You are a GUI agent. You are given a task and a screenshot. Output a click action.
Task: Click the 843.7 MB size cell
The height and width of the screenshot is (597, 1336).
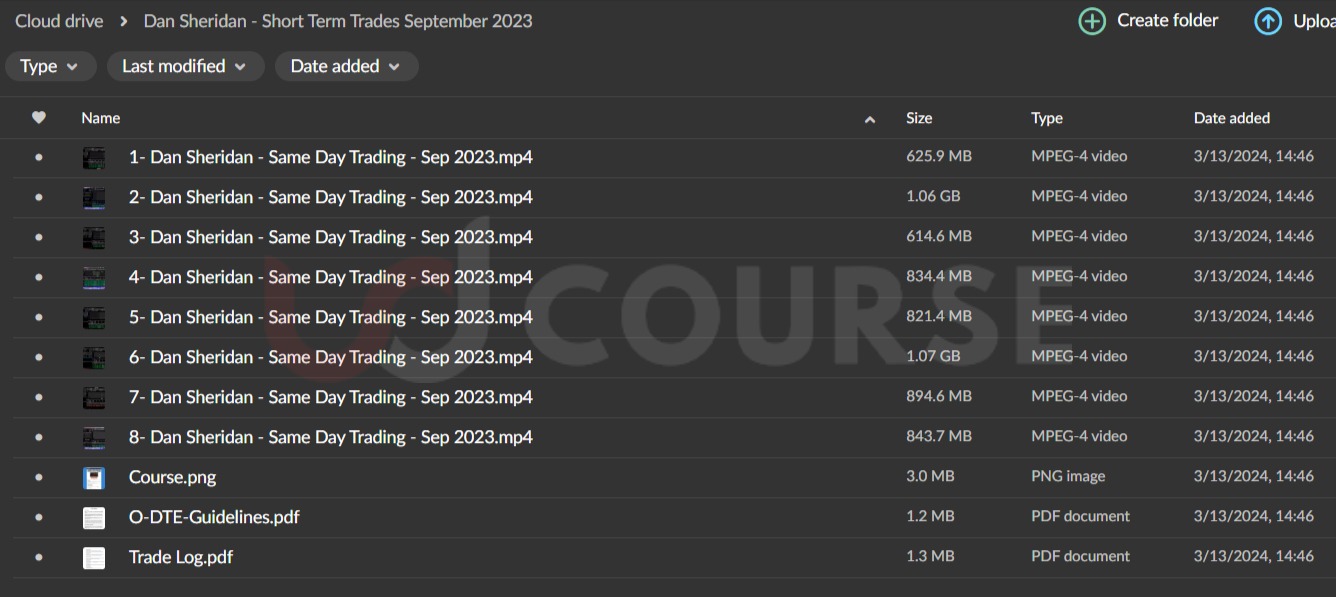939,436
